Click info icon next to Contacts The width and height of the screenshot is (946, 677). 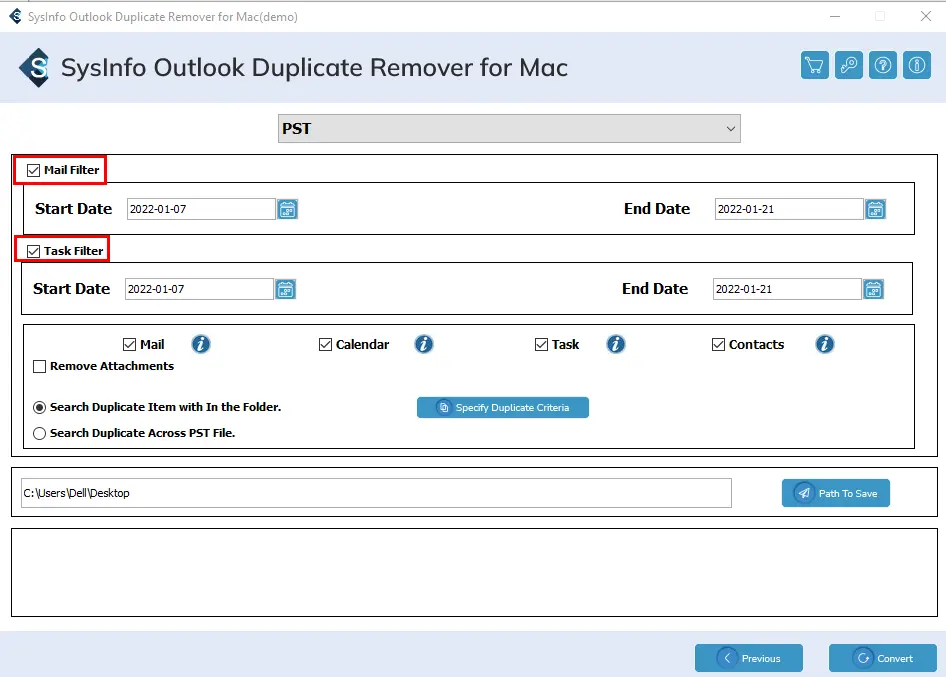(825, 345)
